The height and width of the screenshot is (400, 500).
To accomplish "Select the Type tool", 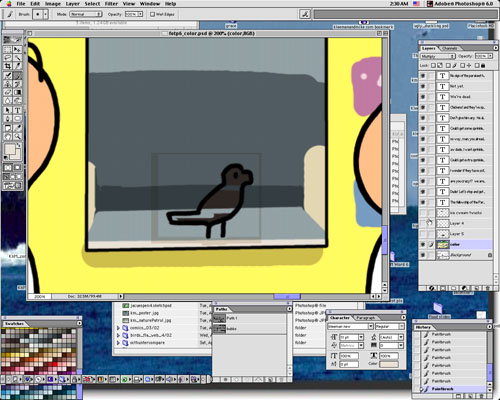I will click(17, 110).
